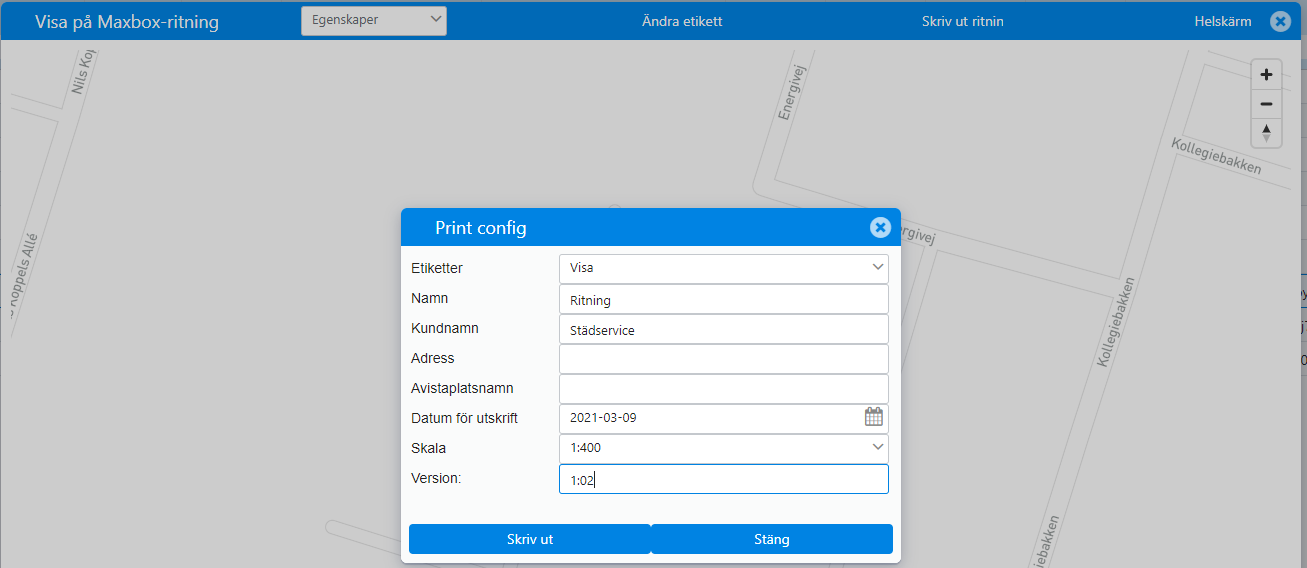This screenshot has height=568, width=1307.
Task: Close the Print config dialog with X icon
Action: pyautogui.click(x=880, y=228)
